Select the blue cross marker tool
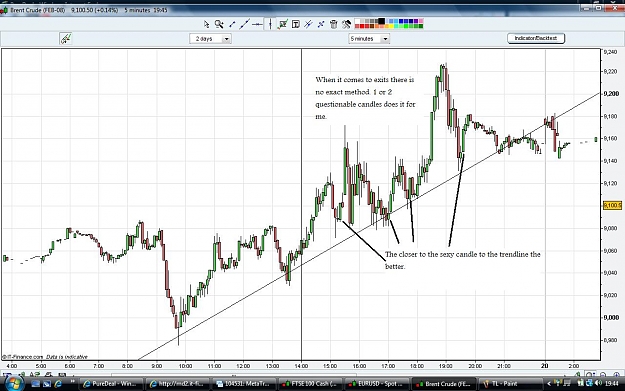The width and height of the screenshot is (625, 391). click(321, 24)
